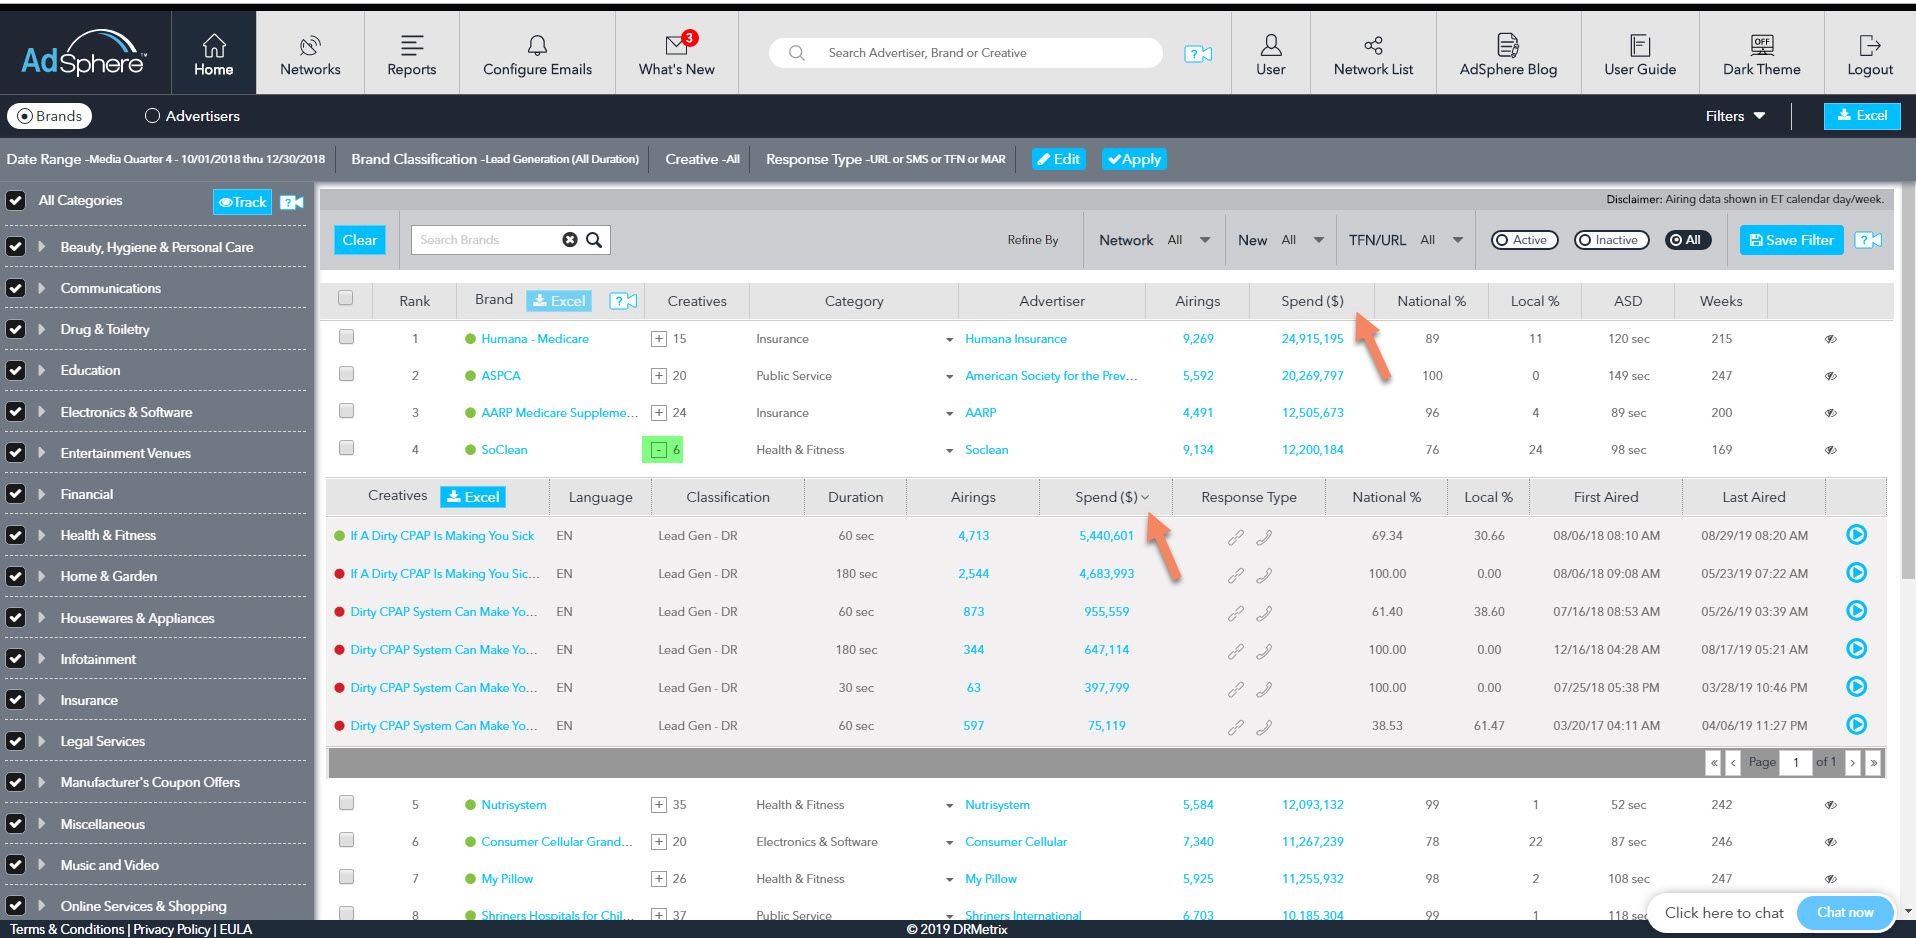Image resolution: width=1916 pixels, height=938 pixels.
Task: Open Configure Emails bell icon
Action: coord(537,45)
